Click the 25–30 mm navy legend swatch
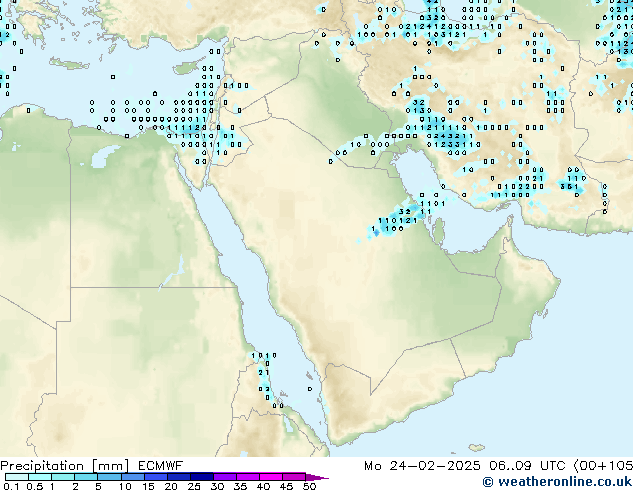The width and height of the screenshot is (634, 490). [202, 477]
